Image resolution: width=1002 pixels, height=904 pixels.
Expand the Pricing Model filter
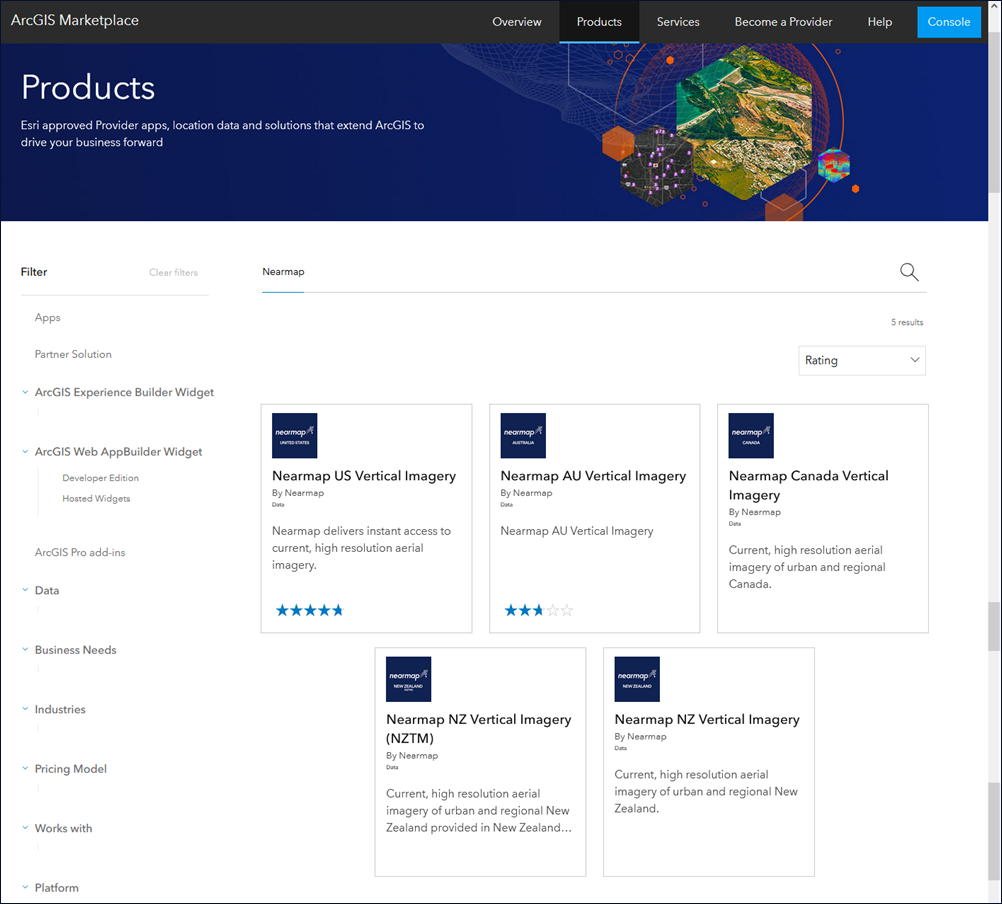tap(25, 769)
